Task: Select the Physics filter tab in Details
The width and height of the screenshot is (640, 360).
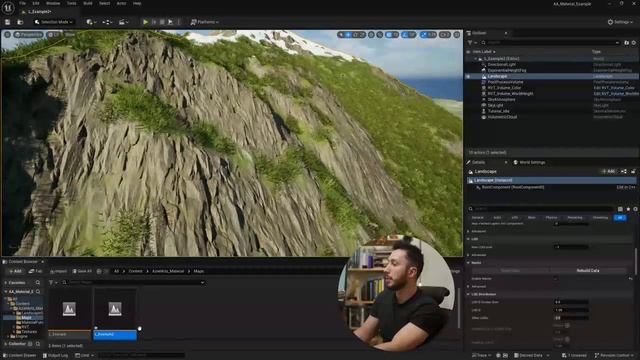Action: coord(551,218)
